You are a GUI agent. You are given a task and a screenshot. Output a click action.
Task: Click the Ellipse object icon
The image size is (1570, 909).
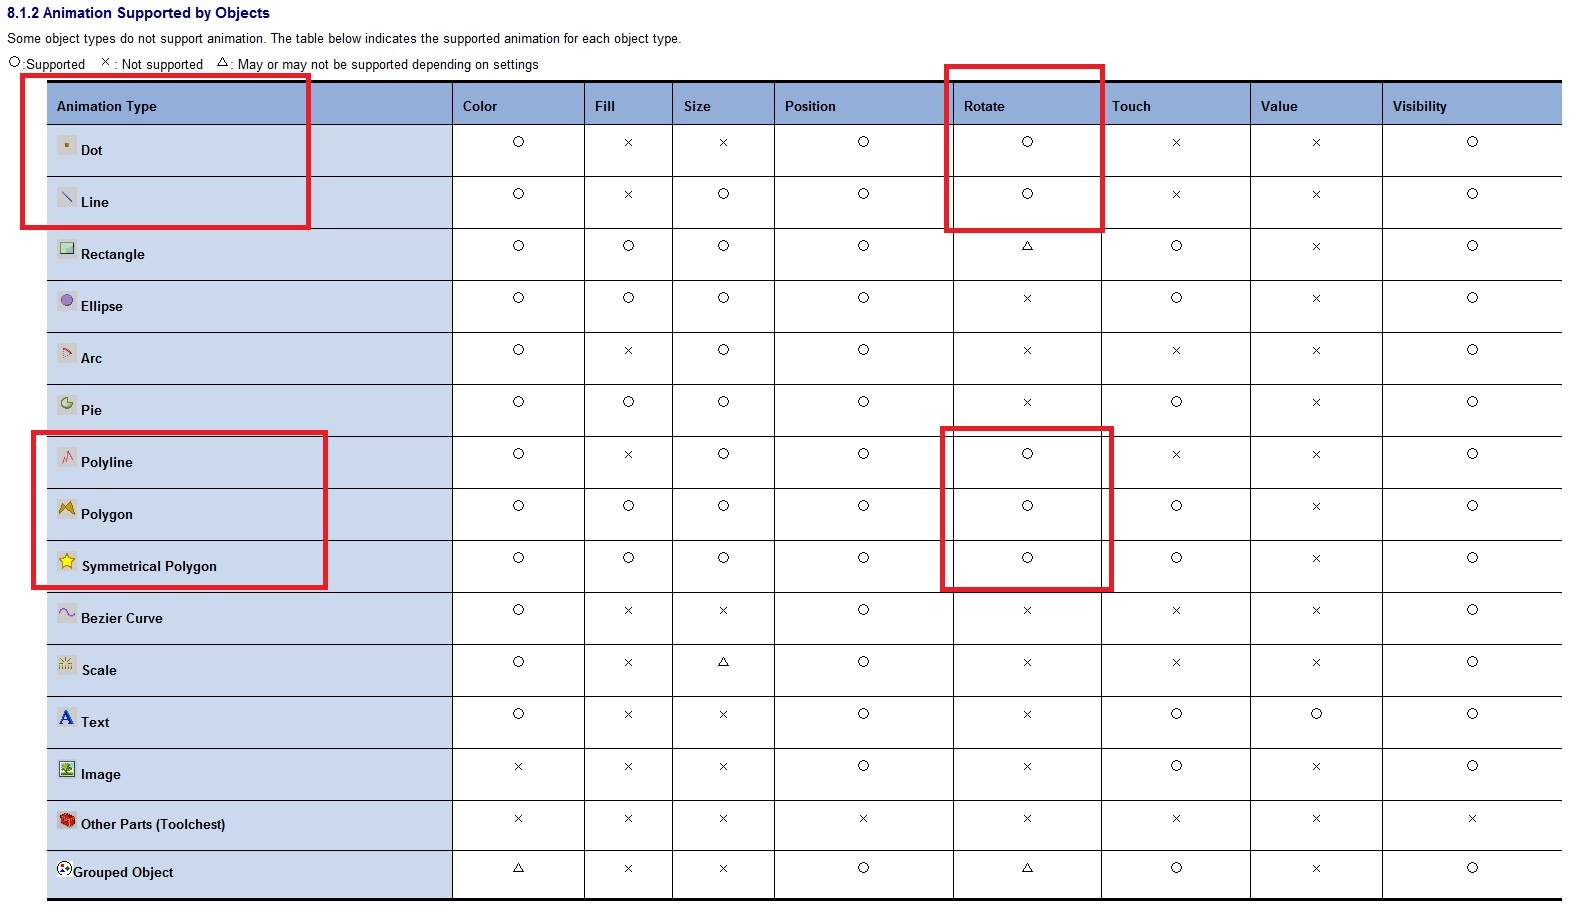[66, 300]
